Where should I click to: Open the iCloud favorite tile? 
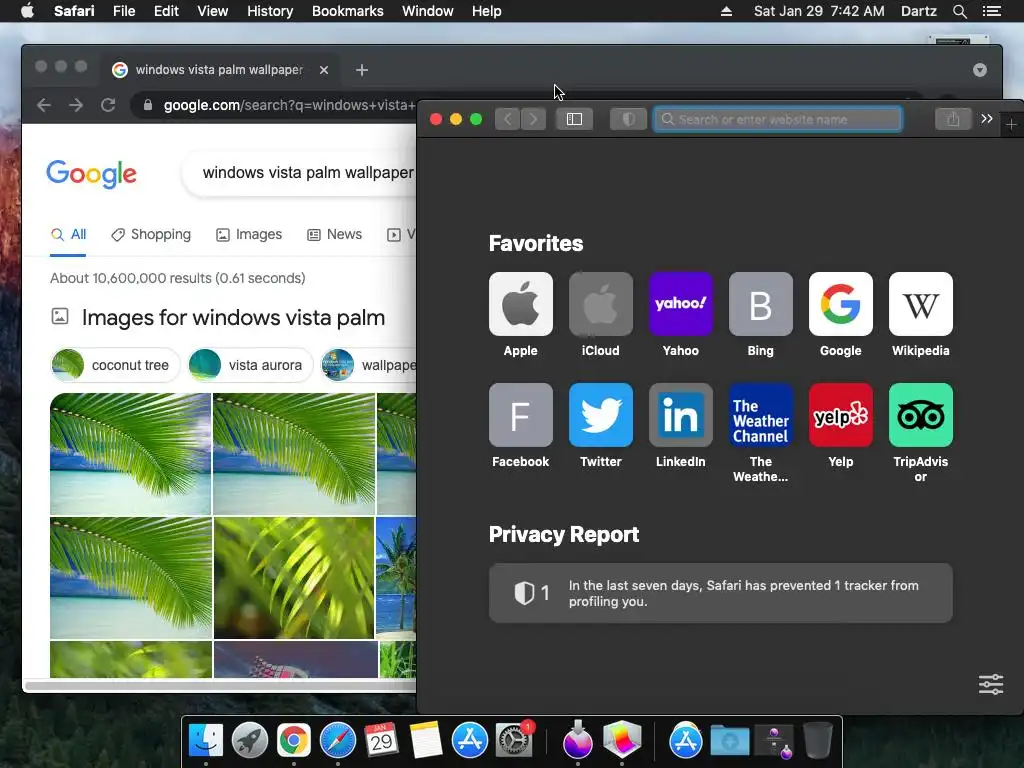601,304
